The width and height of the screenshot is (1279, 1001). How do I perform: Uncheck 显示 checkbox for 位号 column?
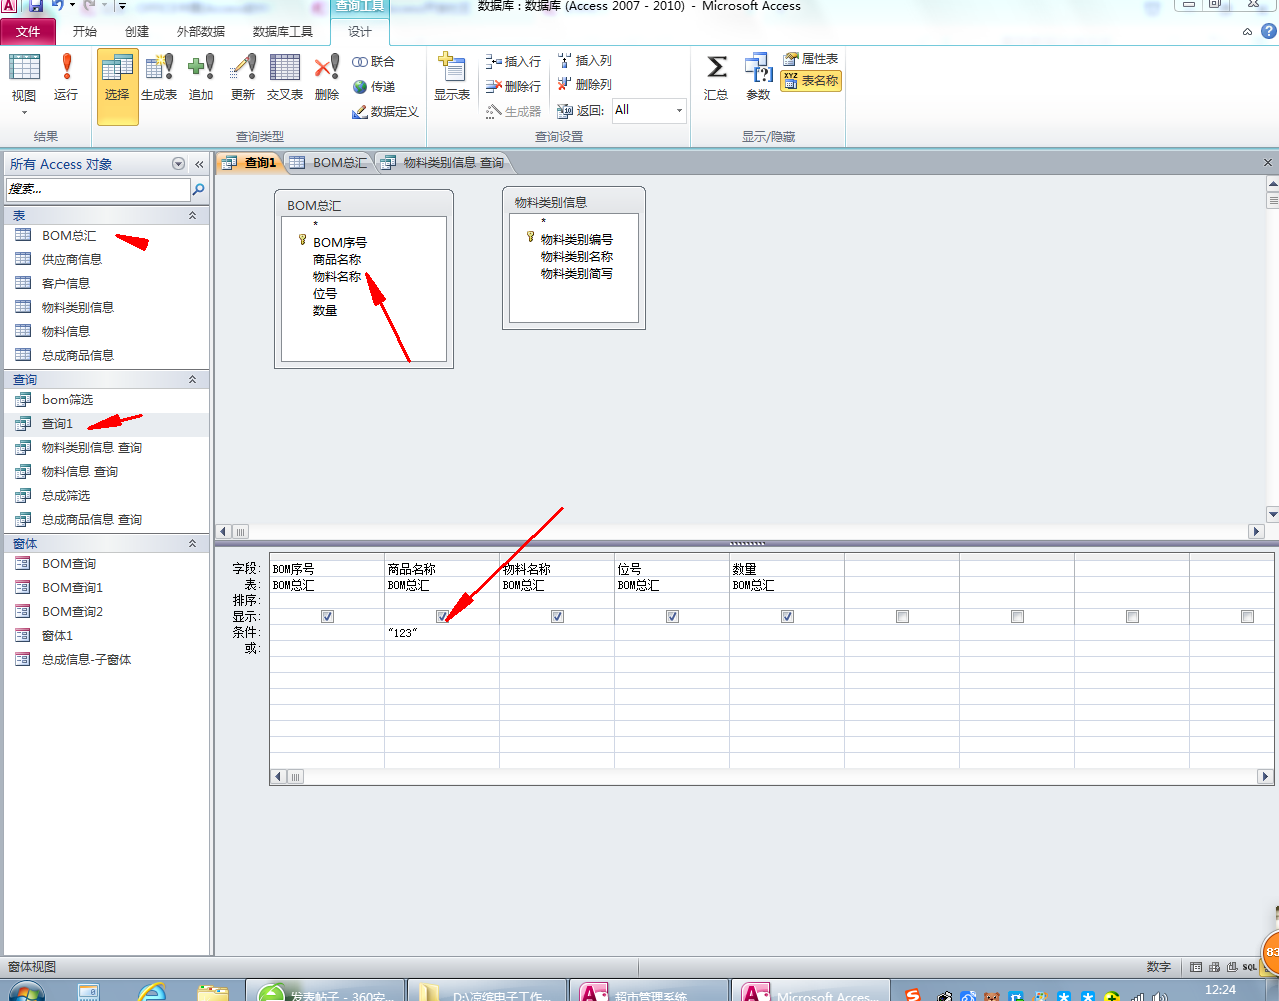tap(672, 616)
